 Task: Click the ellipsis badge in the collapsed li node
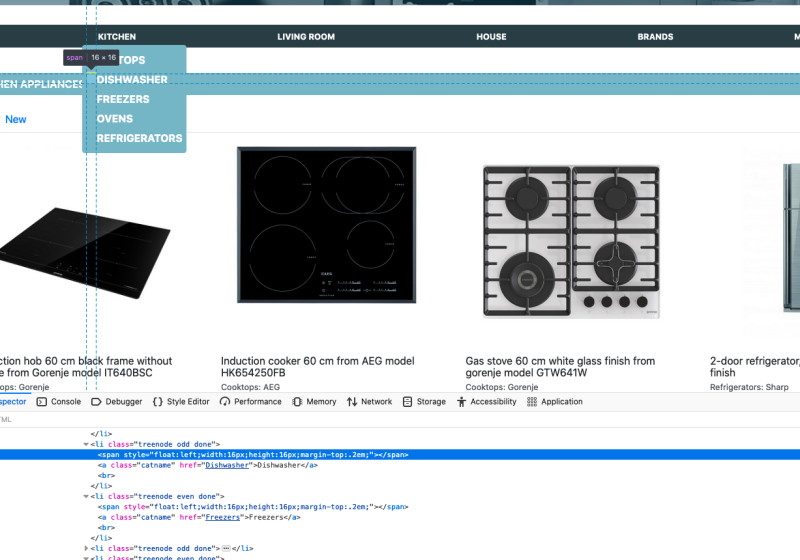(x=226, y=548)
